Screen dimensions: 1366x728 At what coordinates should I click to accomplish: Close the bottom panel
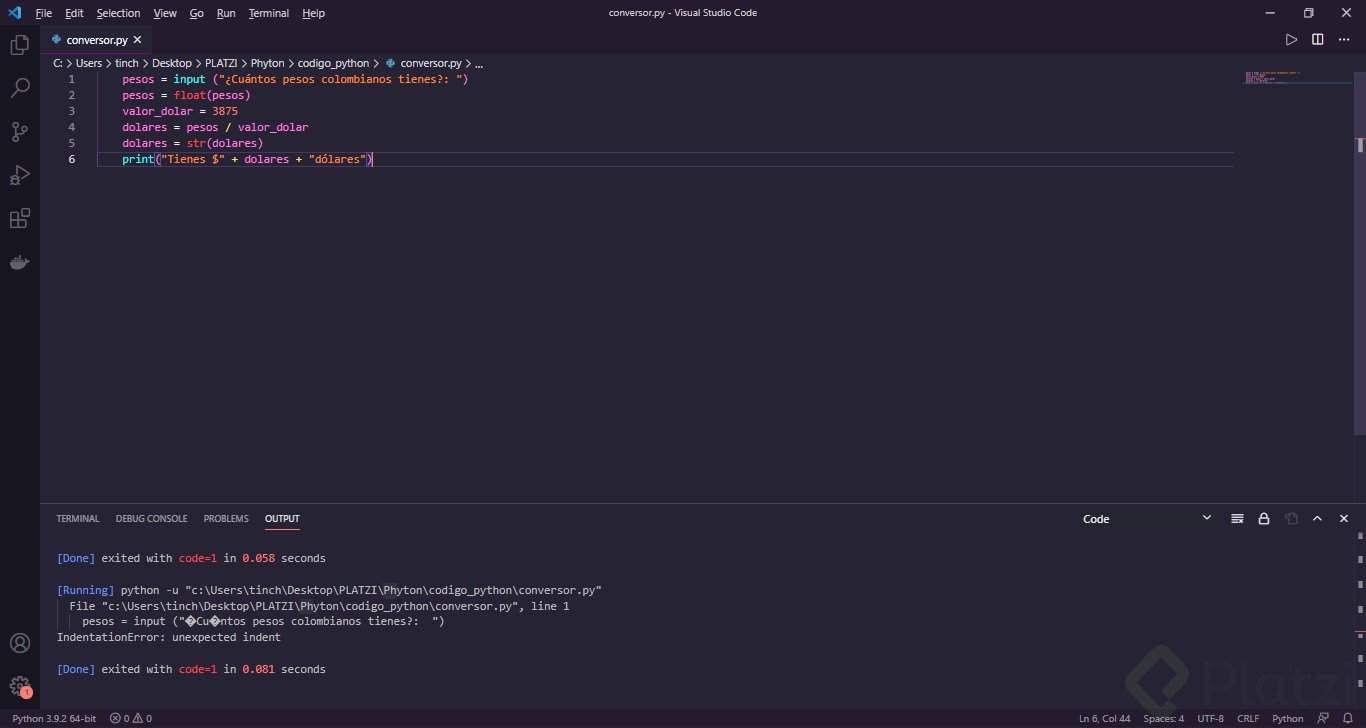(1344, 519)
